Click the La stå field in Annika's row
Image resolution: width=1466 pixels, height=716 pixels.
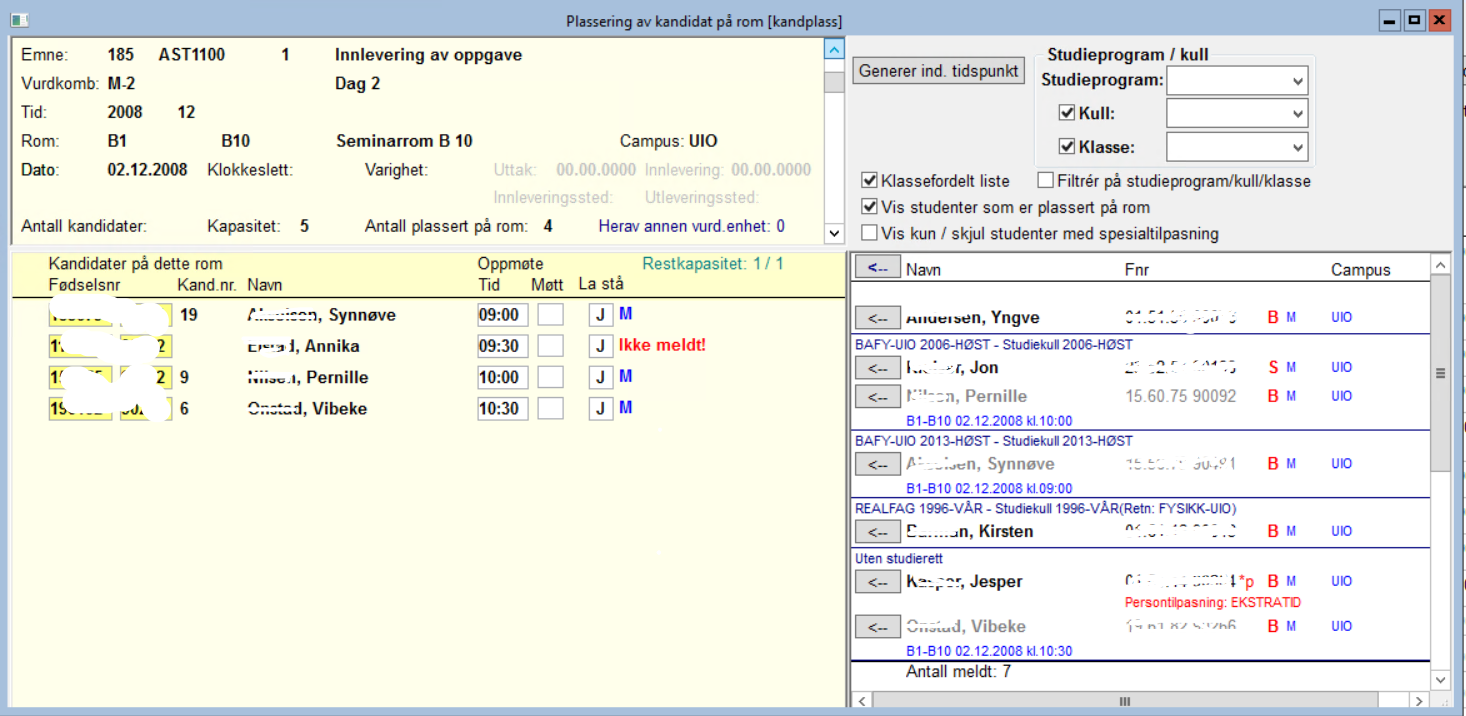click(x=601, y=346)
